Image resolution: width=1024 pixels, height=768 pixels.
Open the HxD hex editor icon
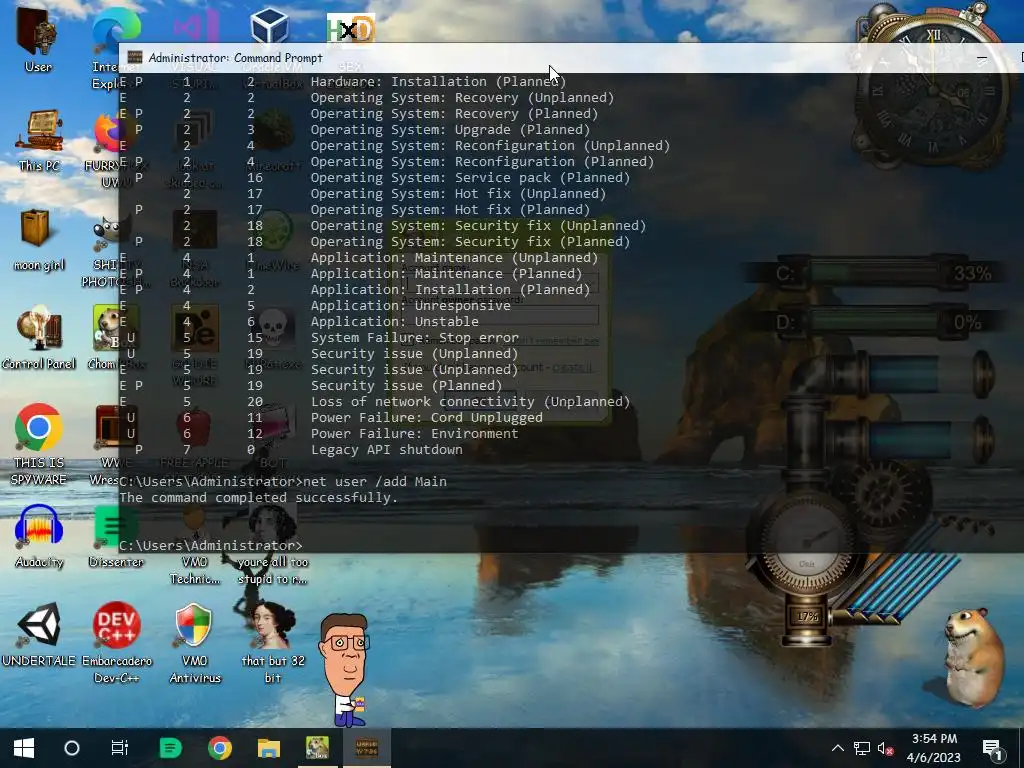click(351, 29)
